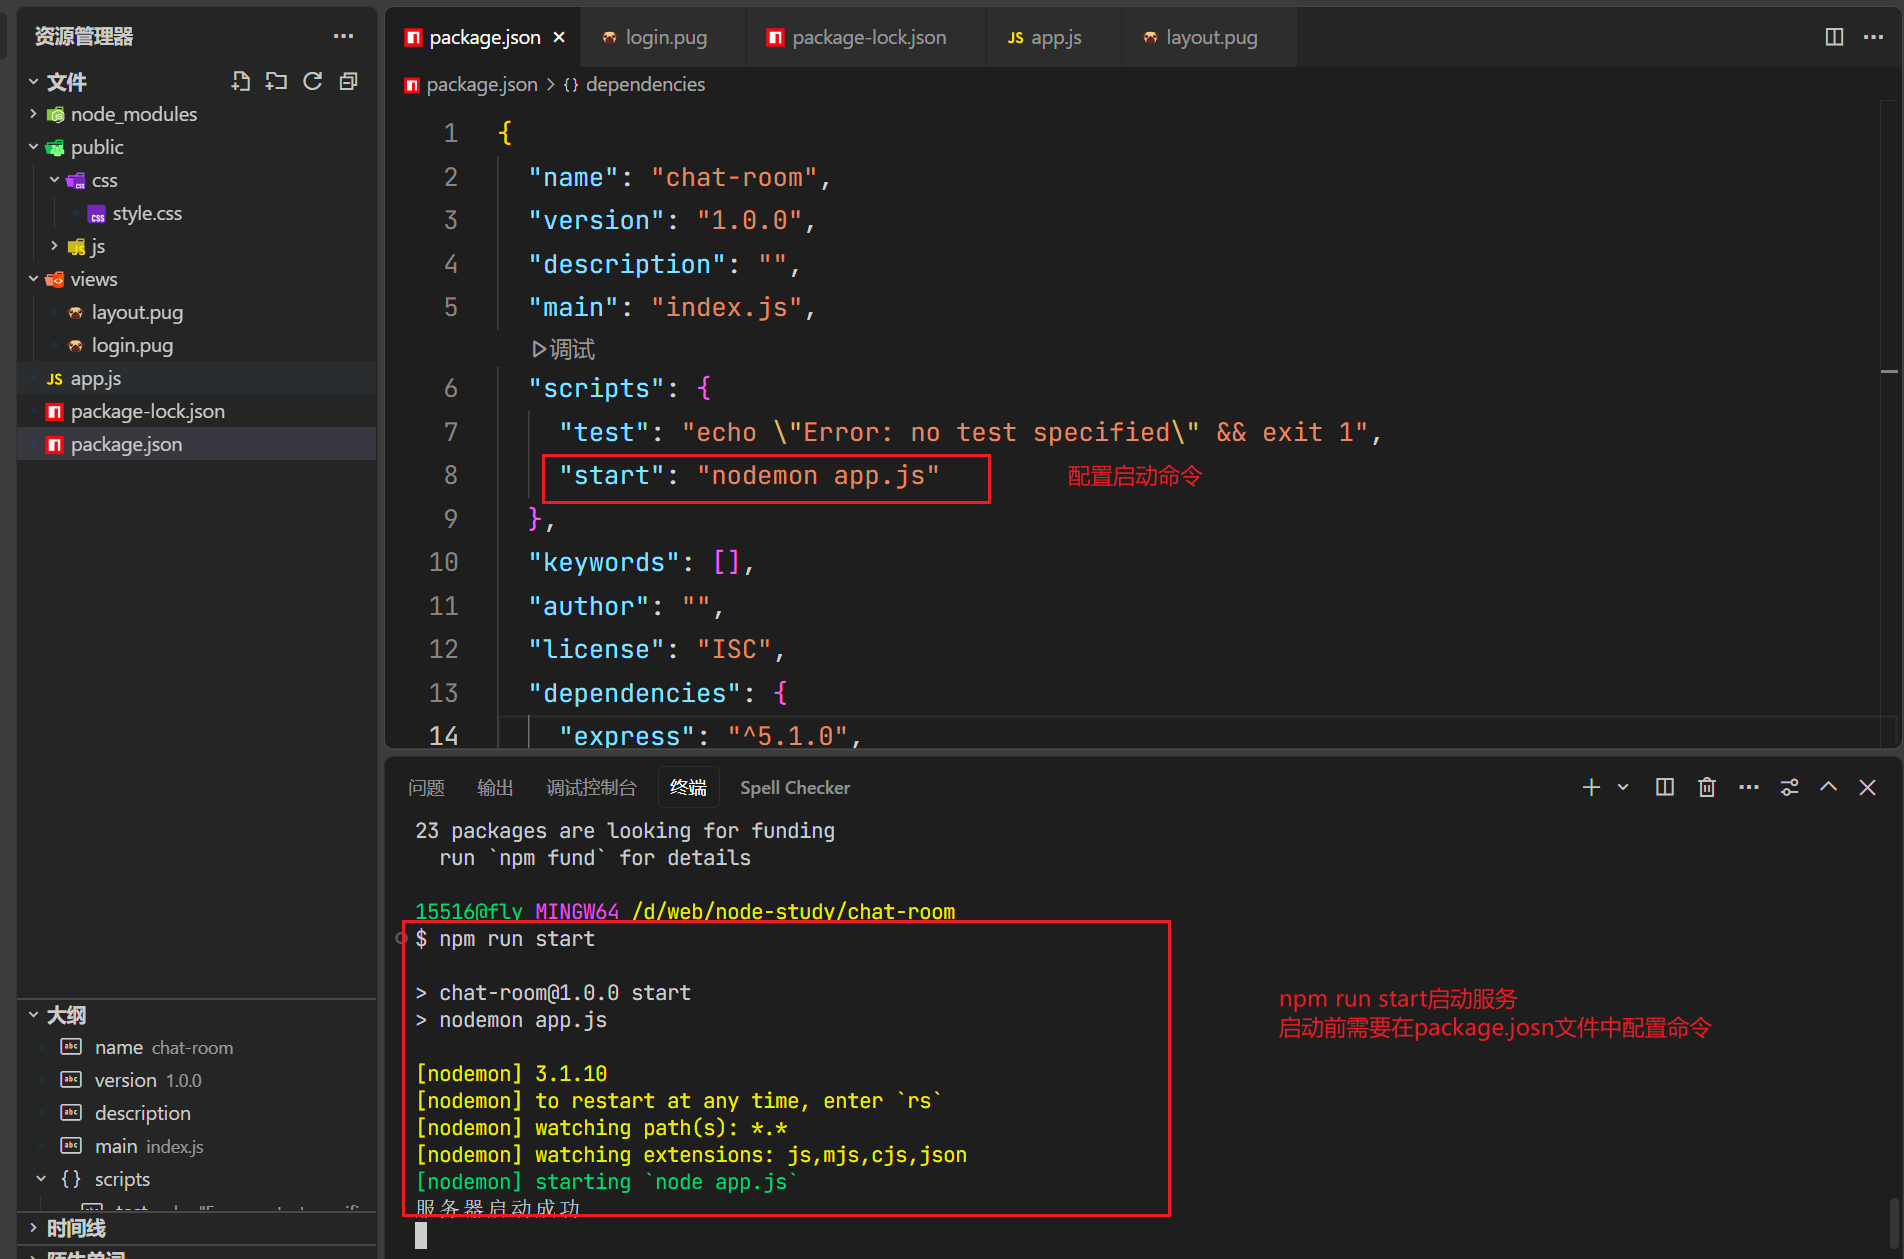Open explorer panel more actions menu
Image resolution: width=1904 pixels, height=1259 pixels.
coord(343,36)
